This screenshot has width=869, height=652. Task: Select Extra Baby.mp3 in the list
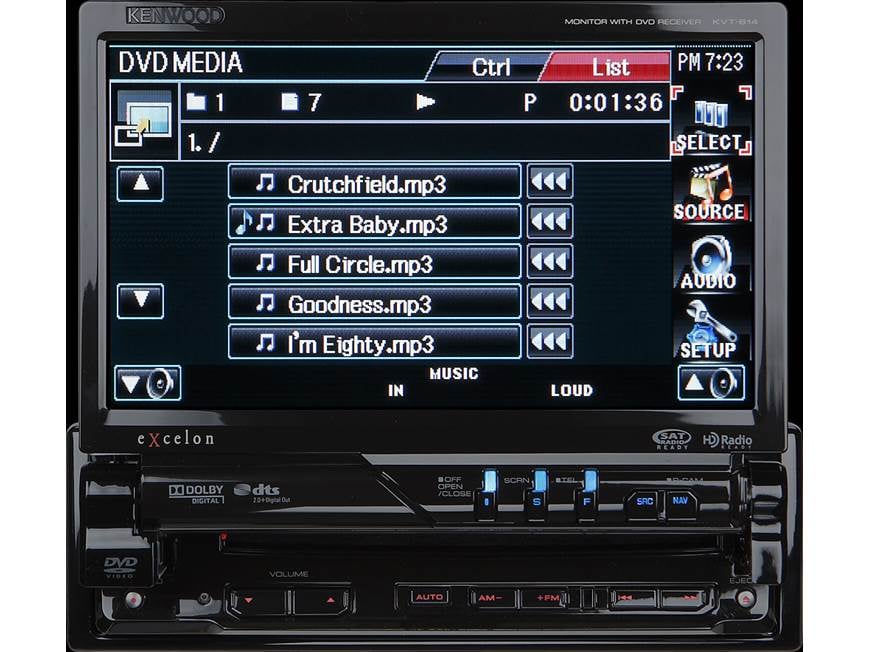click(375, 222)
